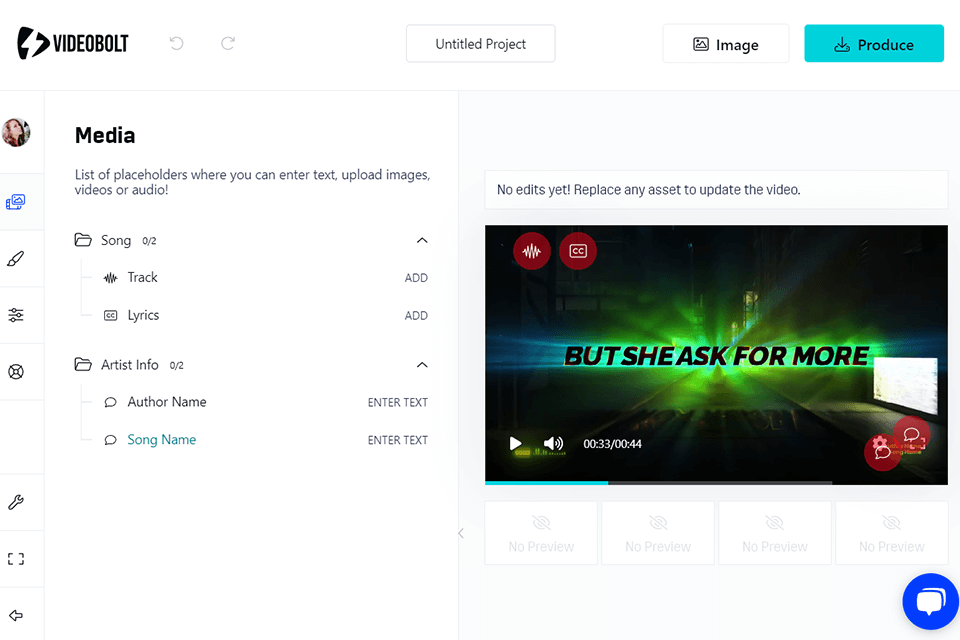Click ADD next to Lyrics
Image resolution: width=960 pixels, height=640 pixels.
click(416, 315)
